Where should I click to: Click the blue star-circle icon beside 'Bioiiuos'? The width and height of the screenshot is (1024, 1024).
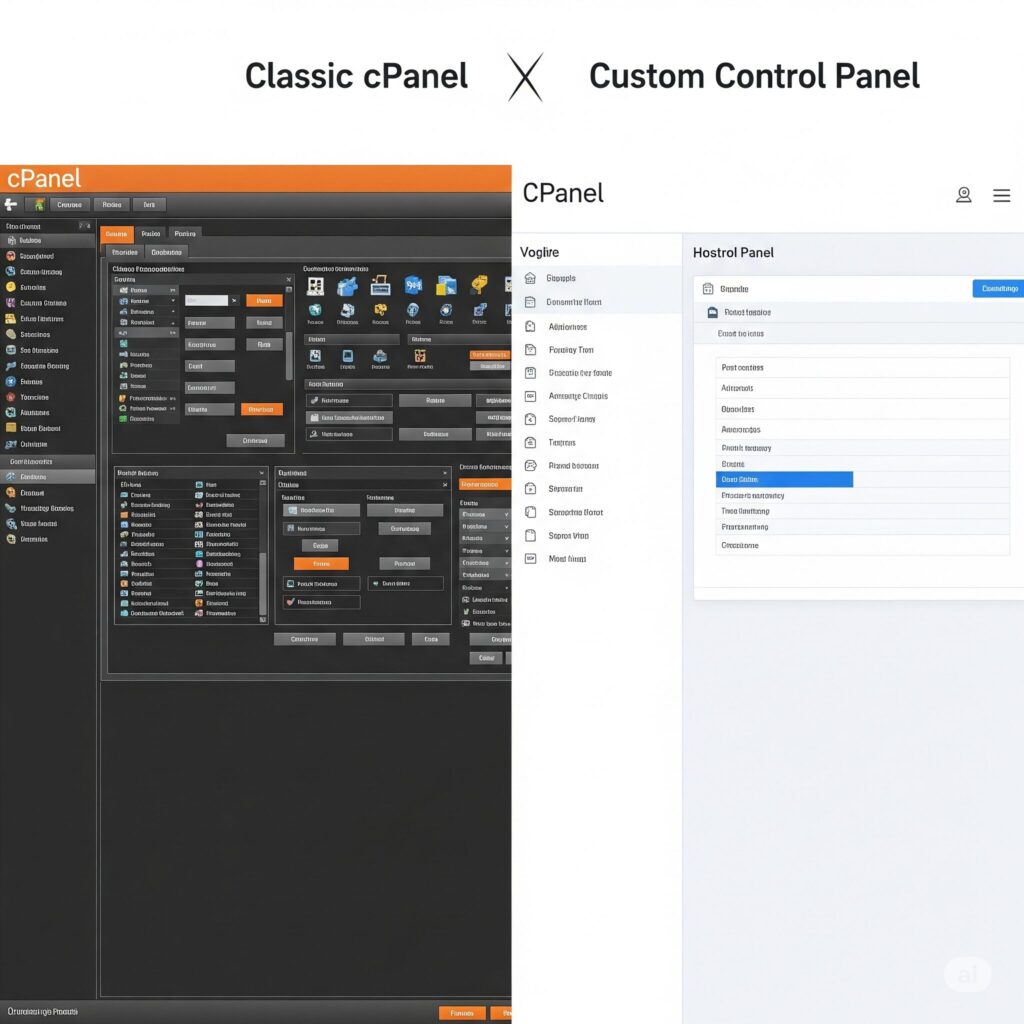10,381
